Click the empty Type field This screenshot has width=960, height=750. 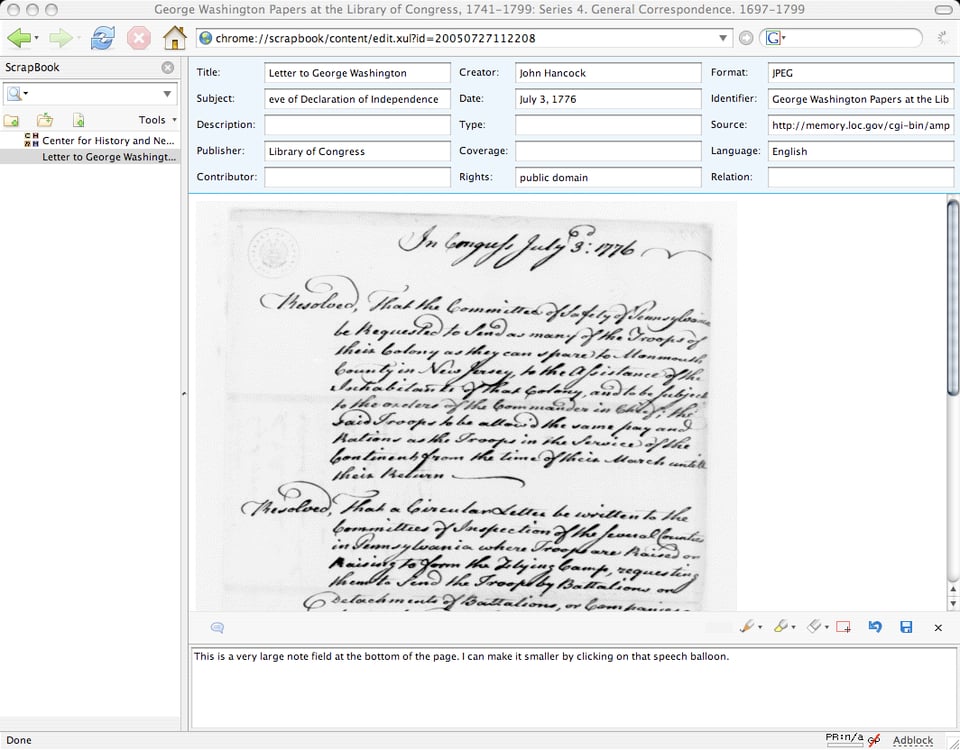click(x=608, y=125)
